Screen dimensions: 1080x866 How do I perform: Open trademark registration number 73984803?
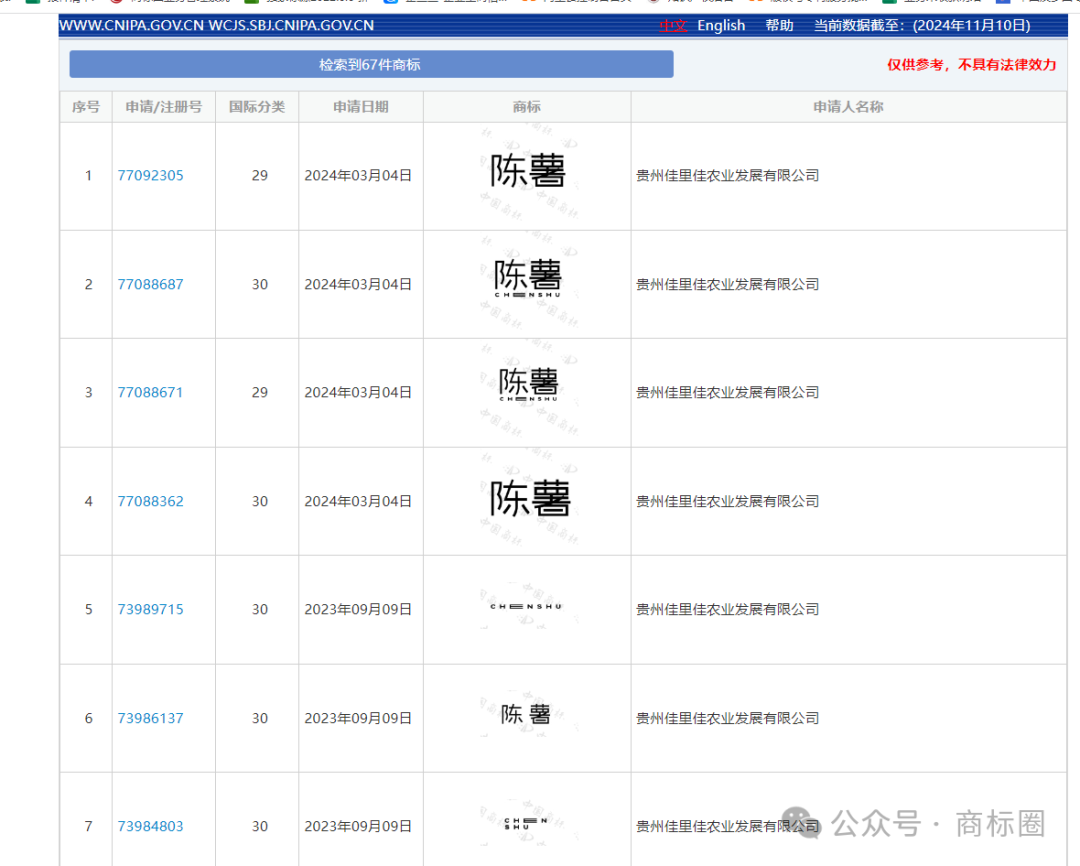tap(150, 826)
